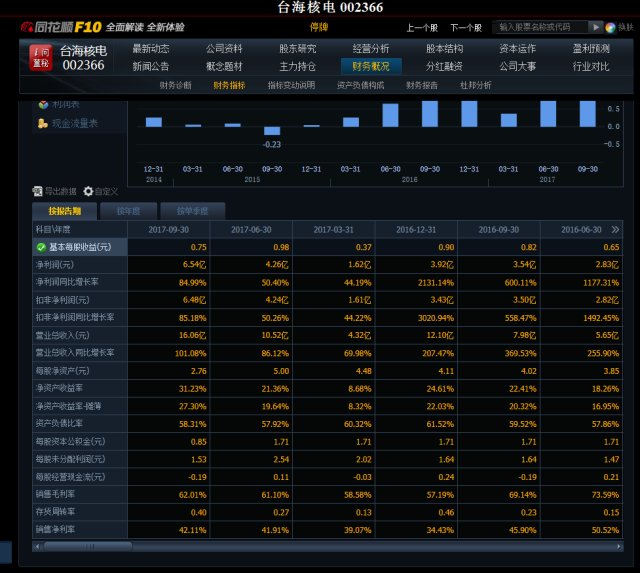The height and width of the screenshot is (573, 640).
Task: Switch to 杜邦分析 sub-tab
Action: (476, 85)
